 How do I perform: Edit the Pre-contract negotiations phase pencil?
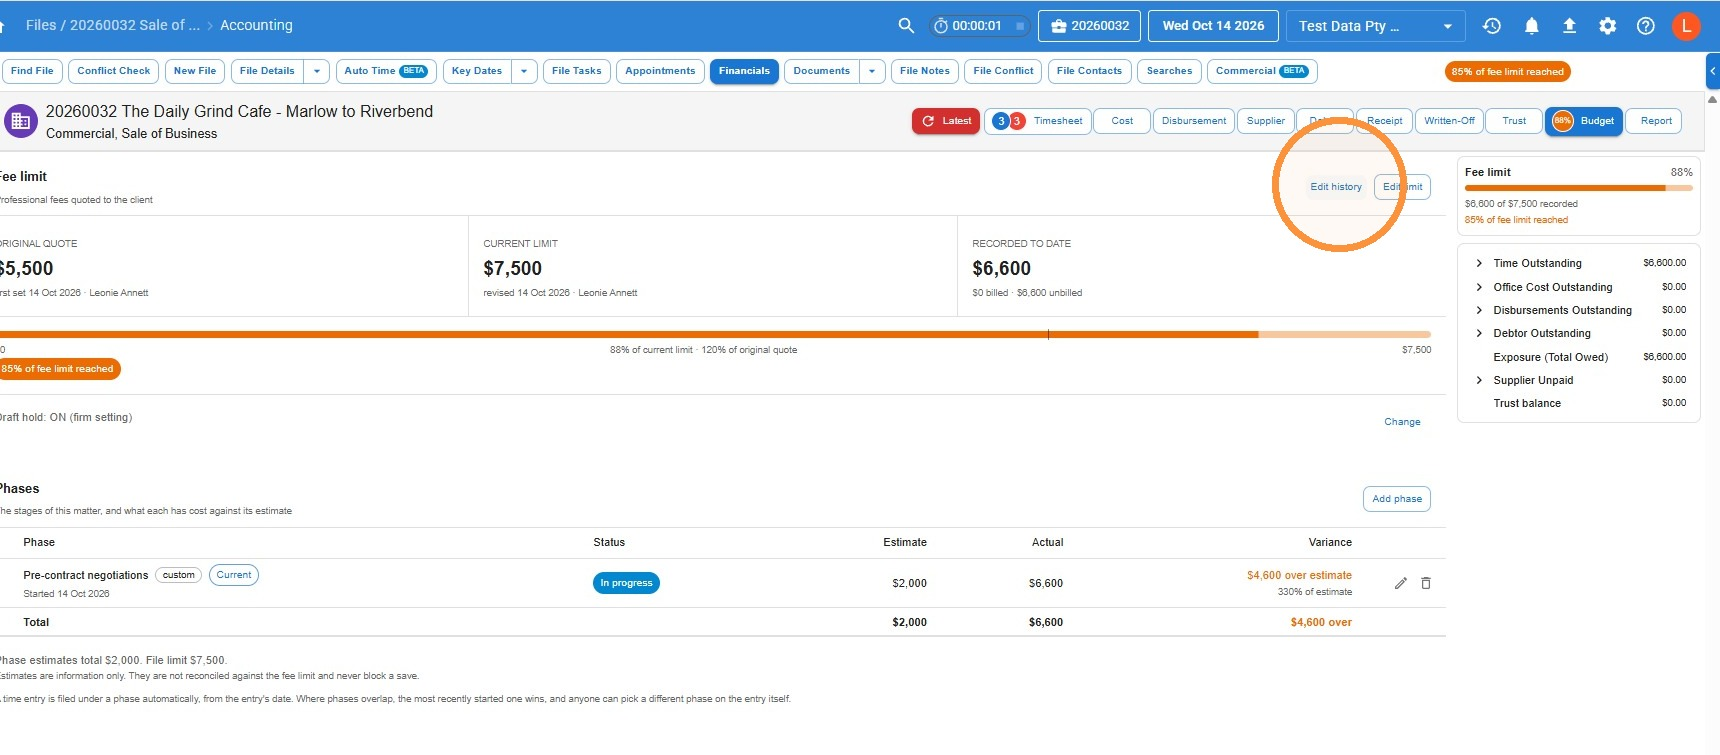1400,583
